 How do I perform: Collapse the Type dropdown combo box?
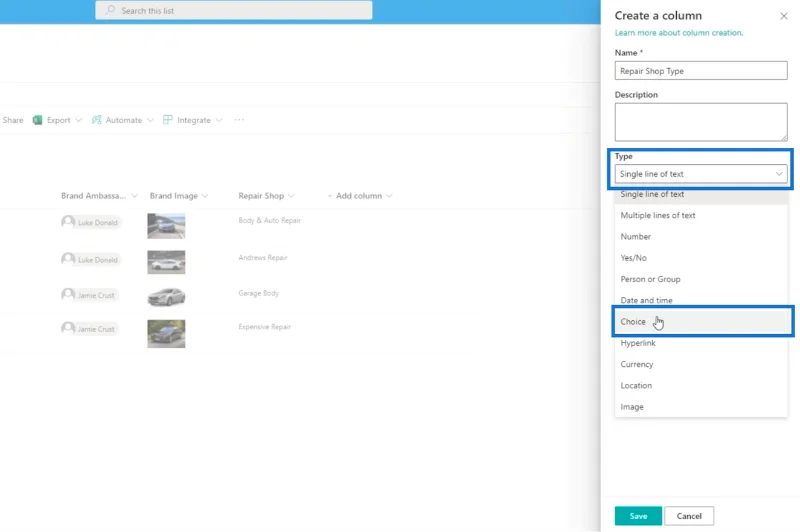click(x=701, y=174)
